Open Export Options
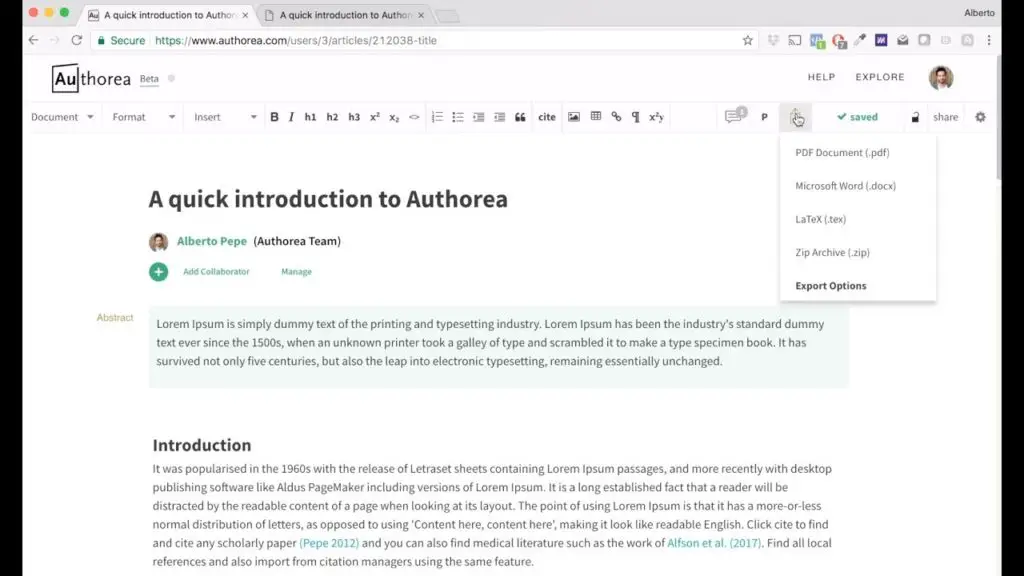Screen dimensions: 1024x576 [x=831, y=285]
